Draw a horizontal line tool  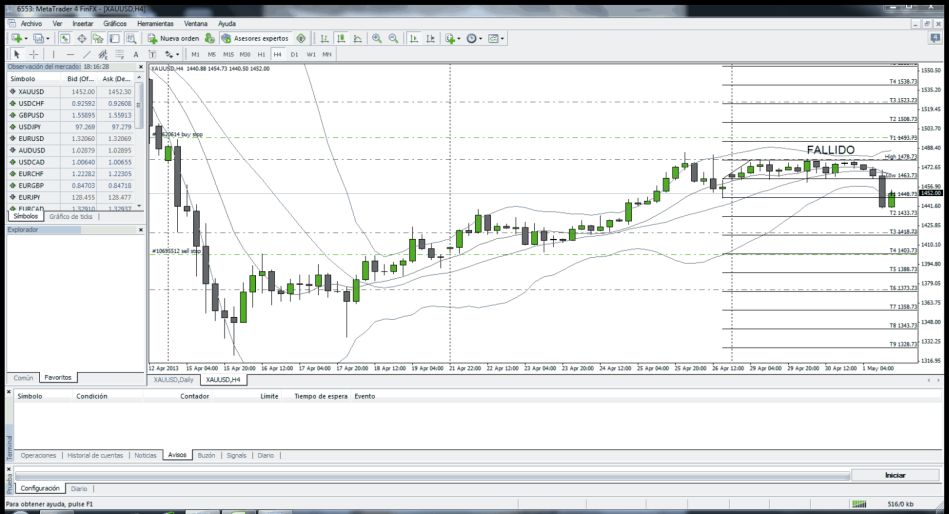coord(69,54)
